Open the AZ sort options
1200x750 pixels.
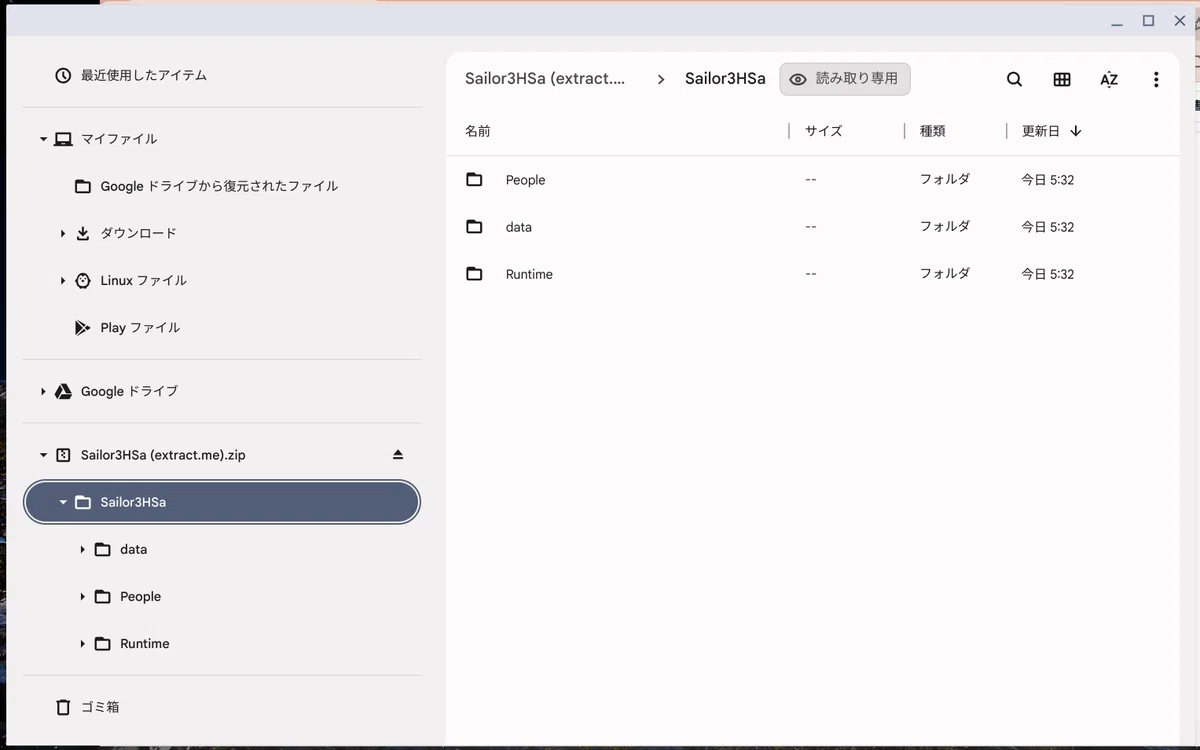click(1109, 79)
